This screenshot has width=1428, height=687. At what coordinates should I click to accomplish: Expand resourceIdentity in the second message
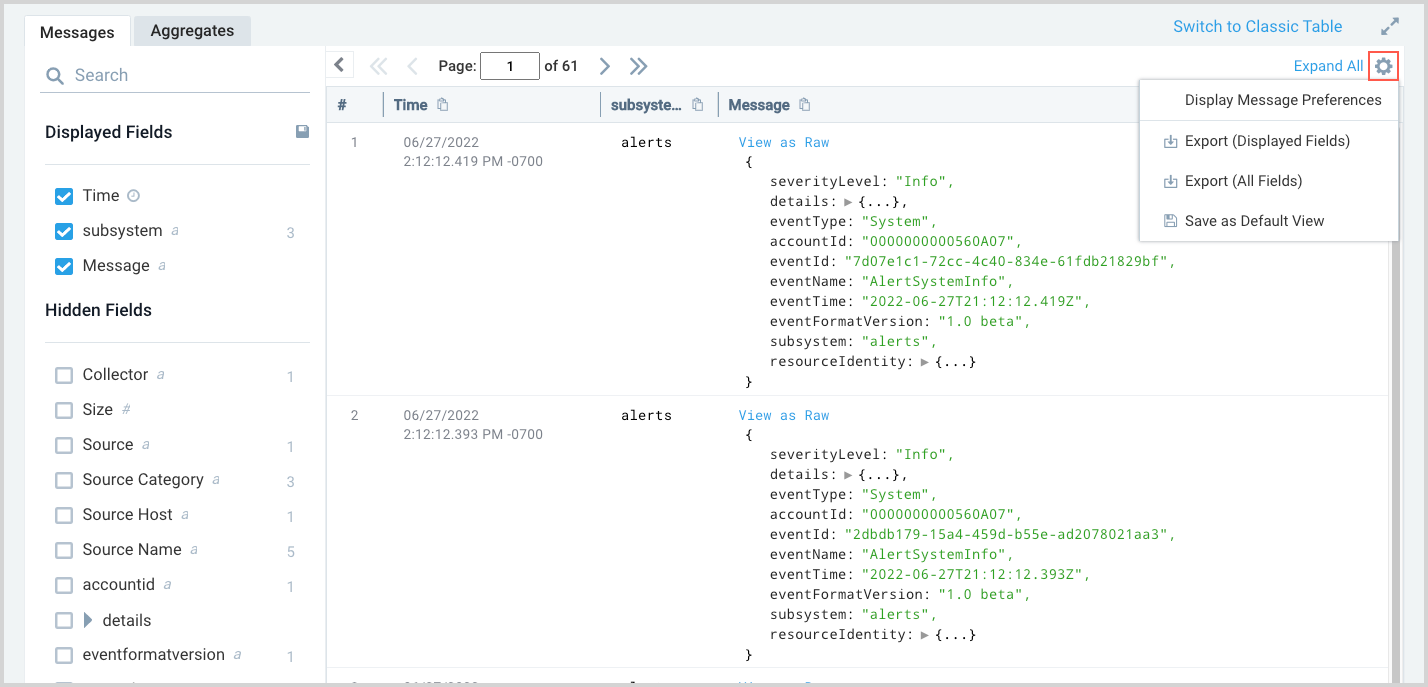tap(925, 633)
